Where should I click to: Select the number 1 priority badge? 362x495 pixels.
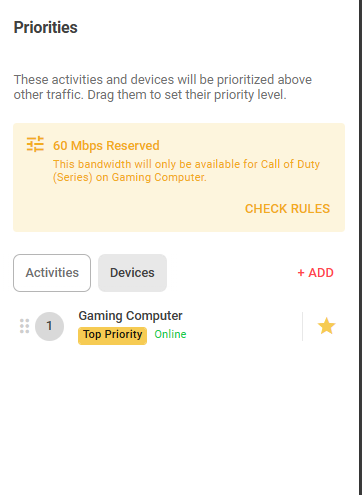[49, 326]
